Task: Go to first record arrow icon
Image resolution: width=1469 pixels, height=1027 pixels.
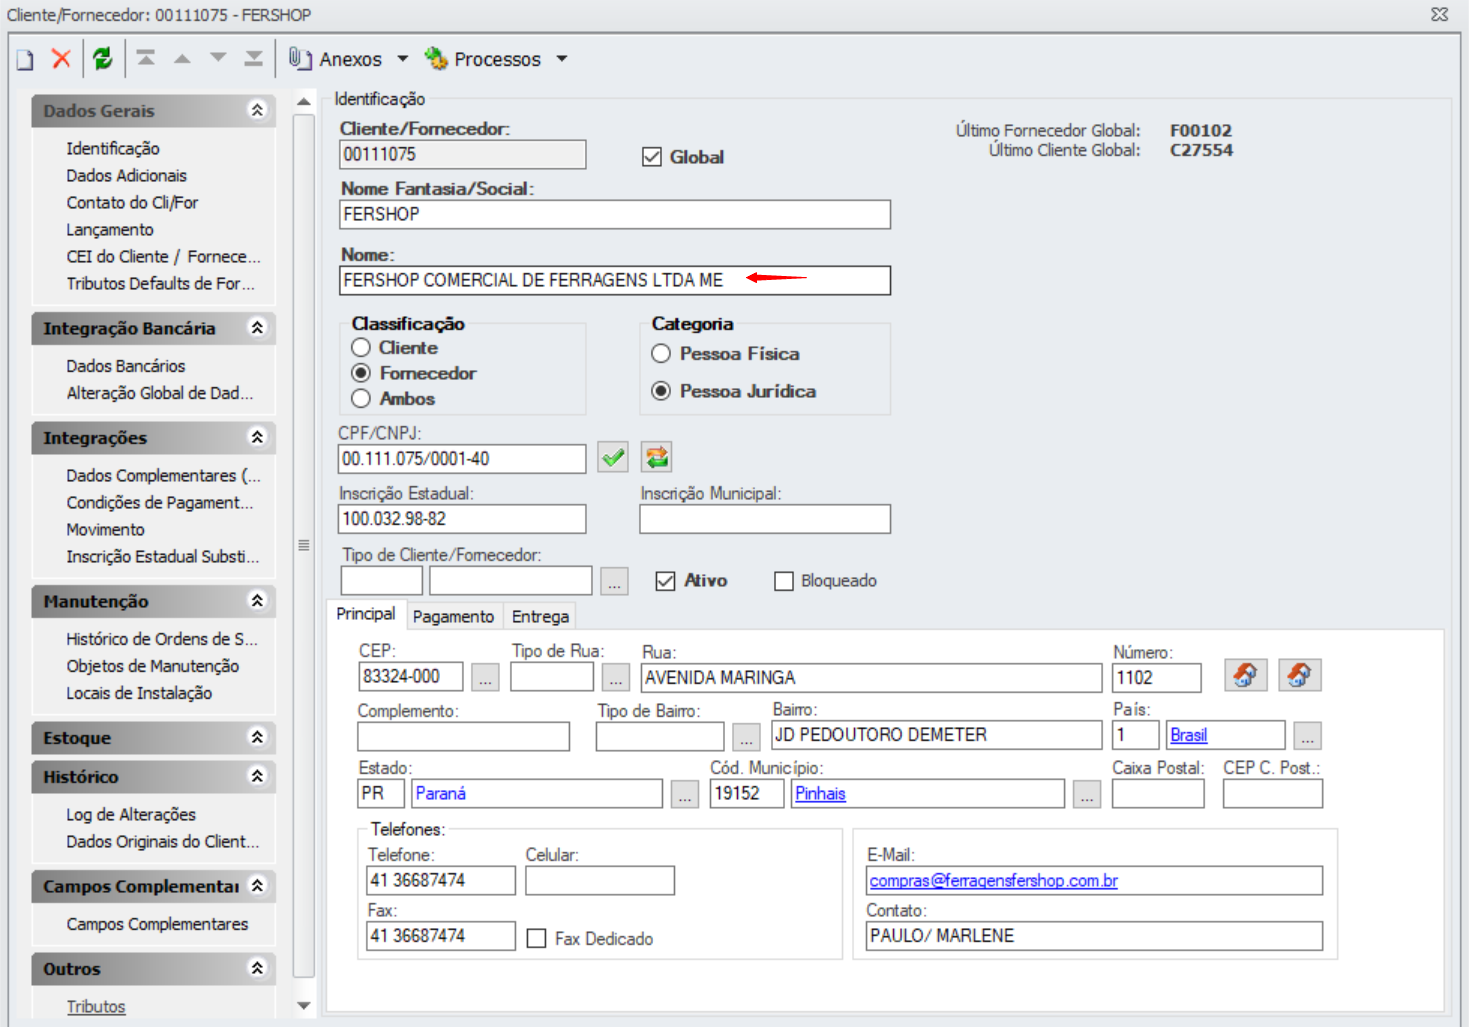Action: 146,58
